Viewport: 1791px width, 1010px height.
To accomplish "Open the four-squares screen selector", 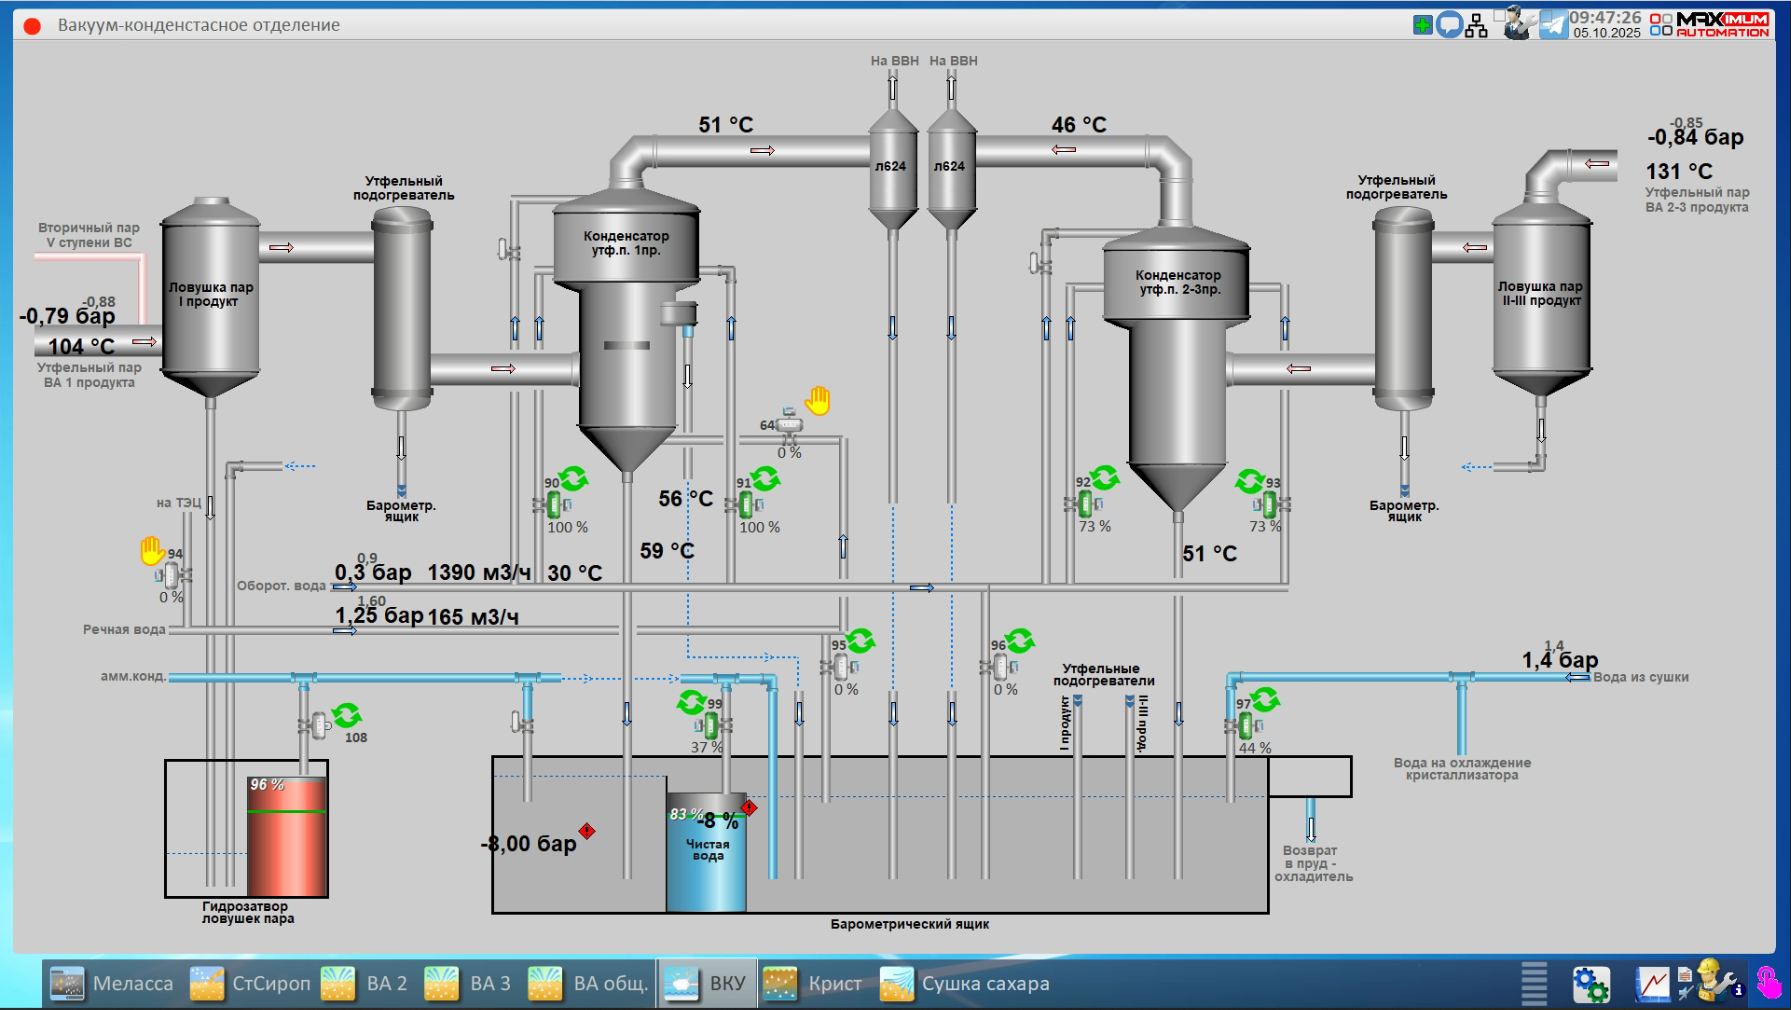I will (1661, 25).
